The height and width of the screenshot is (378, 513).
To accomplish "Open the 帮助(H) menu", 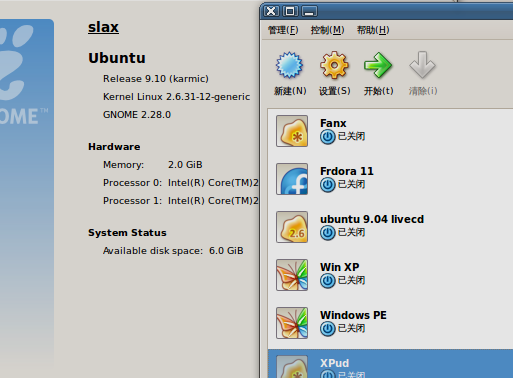I will pos(373,30).
